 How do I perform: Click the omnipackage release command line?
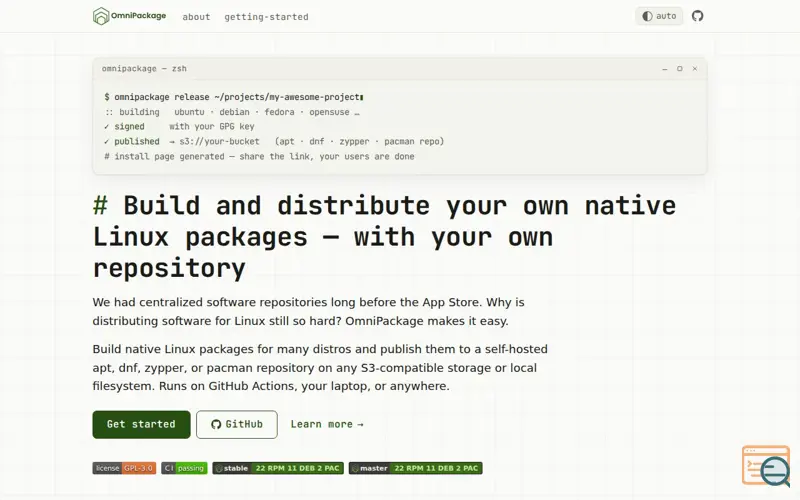pos(234,97)
